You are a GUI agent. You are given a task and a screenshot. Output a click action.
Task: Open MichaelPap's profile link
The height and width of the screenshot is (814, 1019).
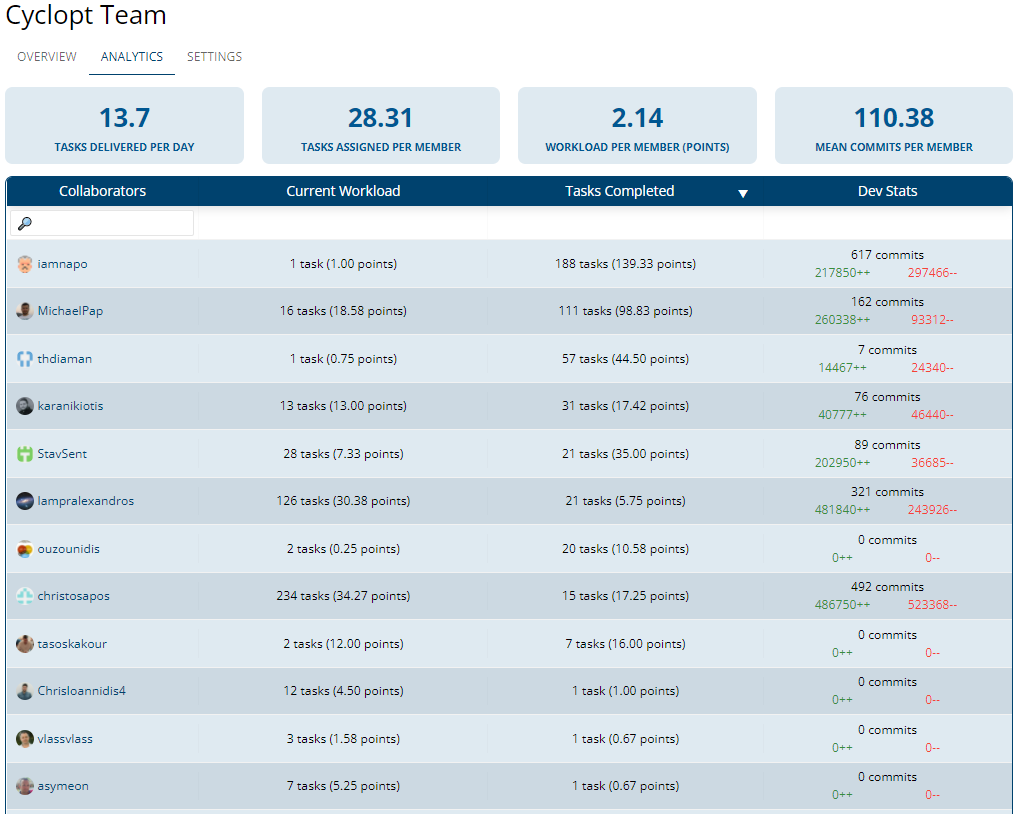[70, 311]
